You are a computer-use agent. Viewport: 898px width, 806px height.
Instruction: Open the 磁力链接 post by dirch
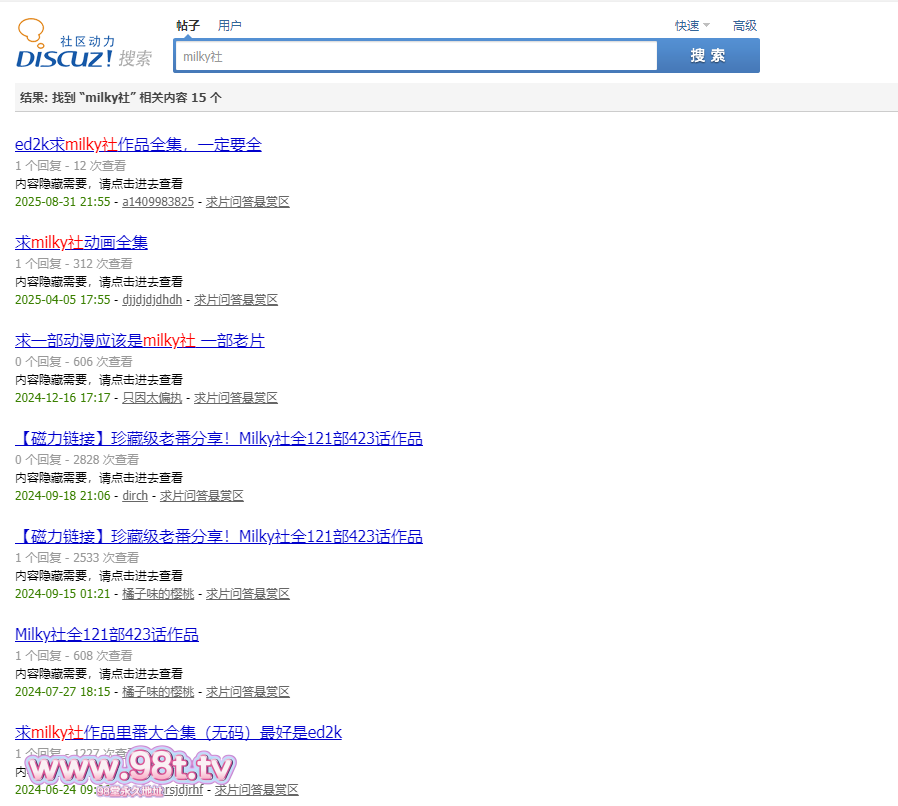(218, 438)
